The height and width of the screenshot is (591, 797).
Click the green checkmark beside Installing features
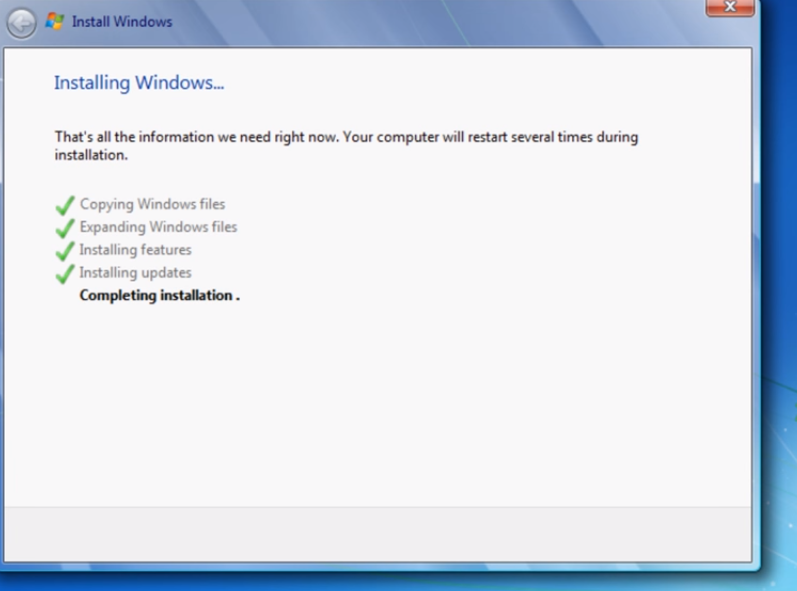point(65,251)
